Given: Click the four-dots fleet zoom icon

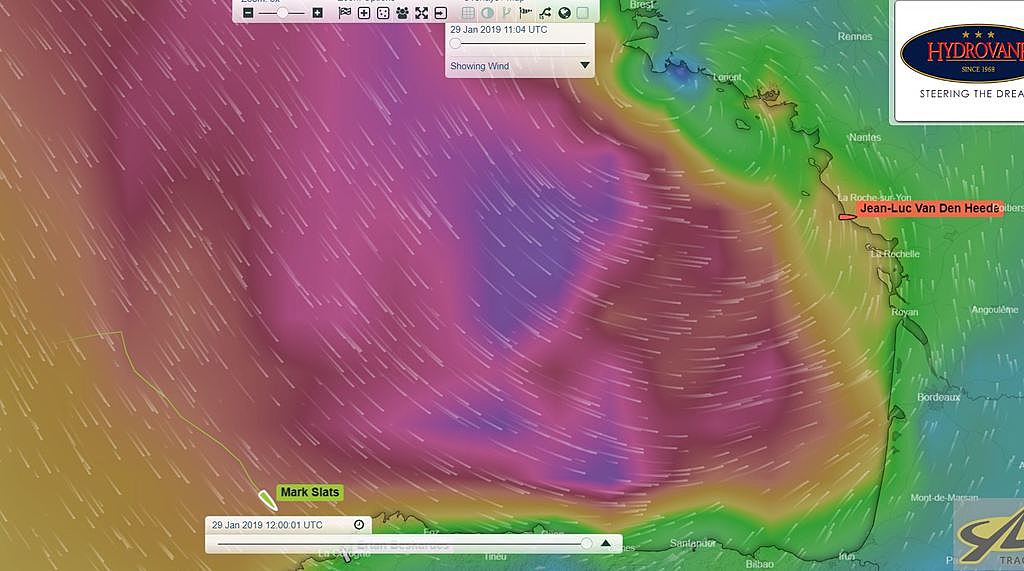Looking at the screenshot, I should click(x=383, y=12).
